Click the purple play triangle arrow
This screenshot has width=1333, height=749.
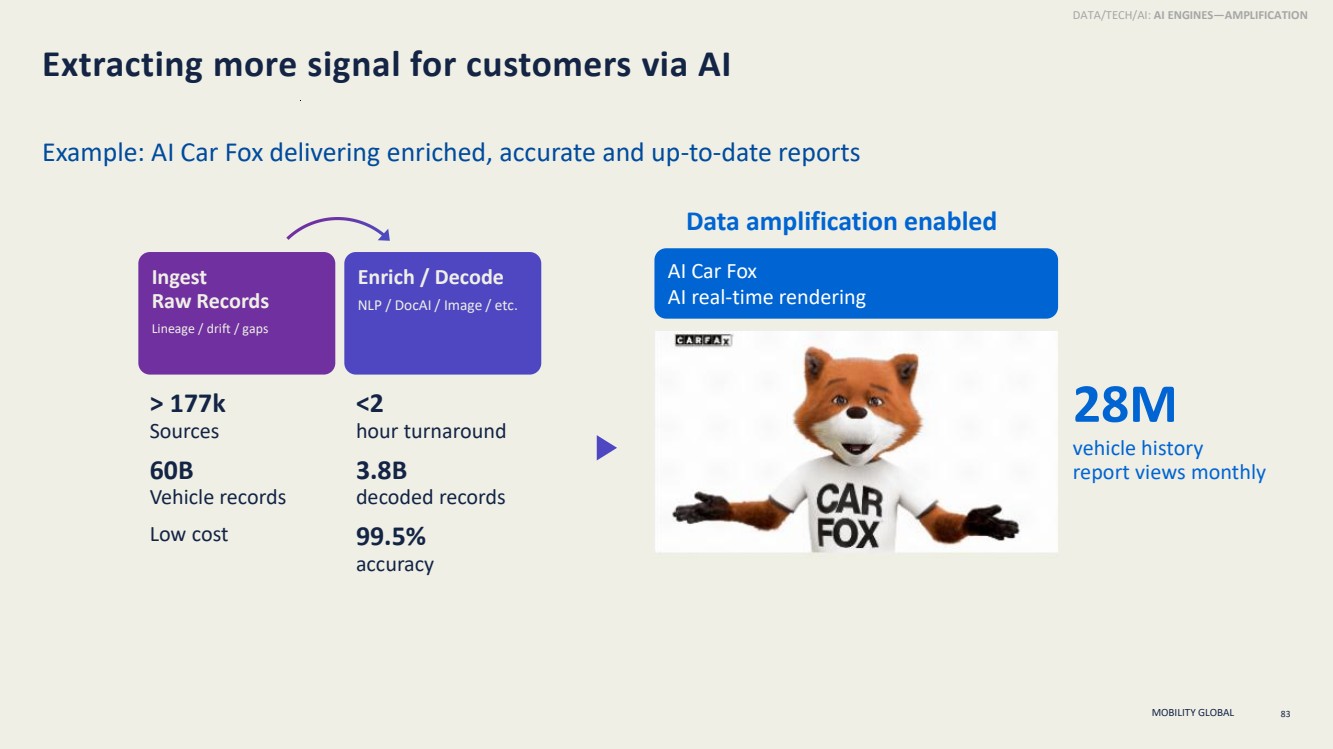606,448
